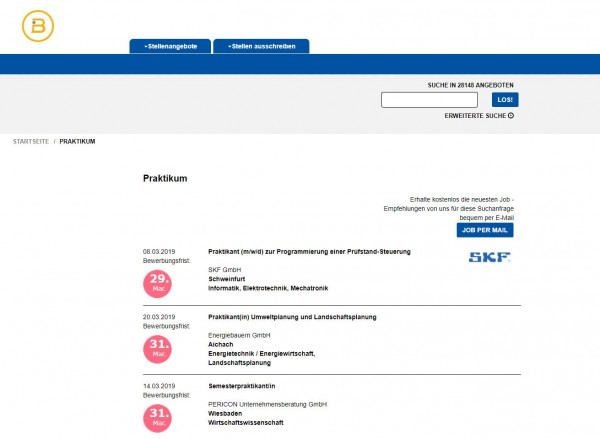This screenshot has height=439, width=600.
Task: Click the 29. Mar deadline badge
Action: 158,284
